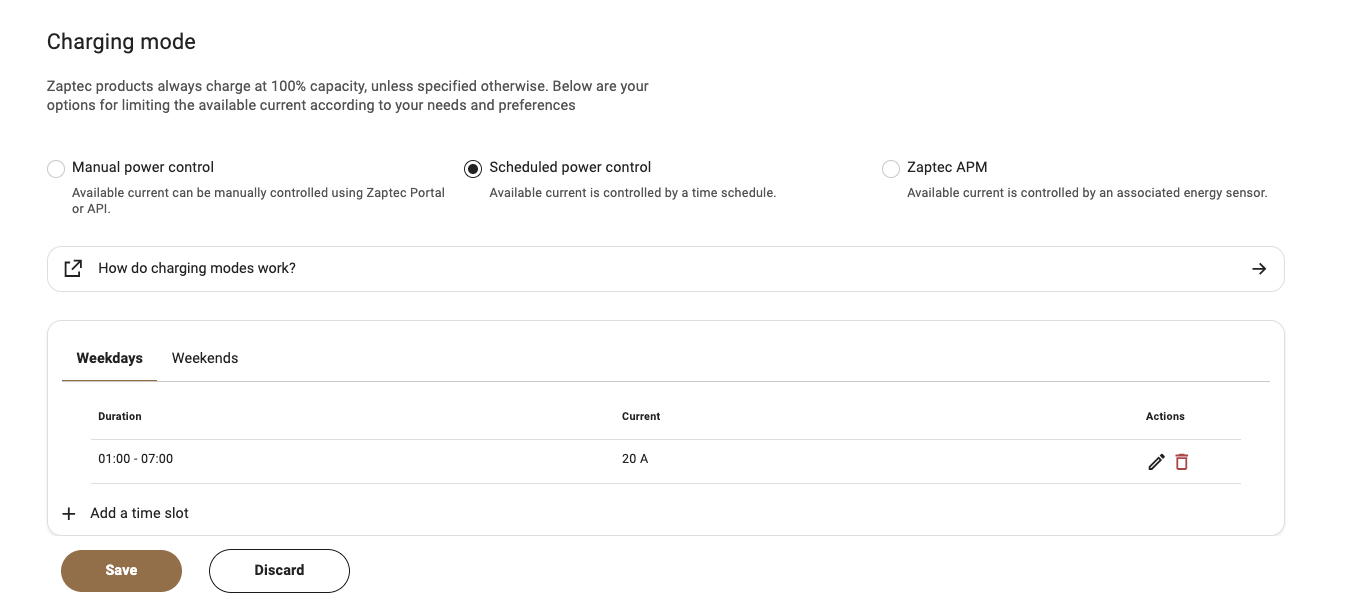Click the external link icon beside charging modes help

point(73,269)
